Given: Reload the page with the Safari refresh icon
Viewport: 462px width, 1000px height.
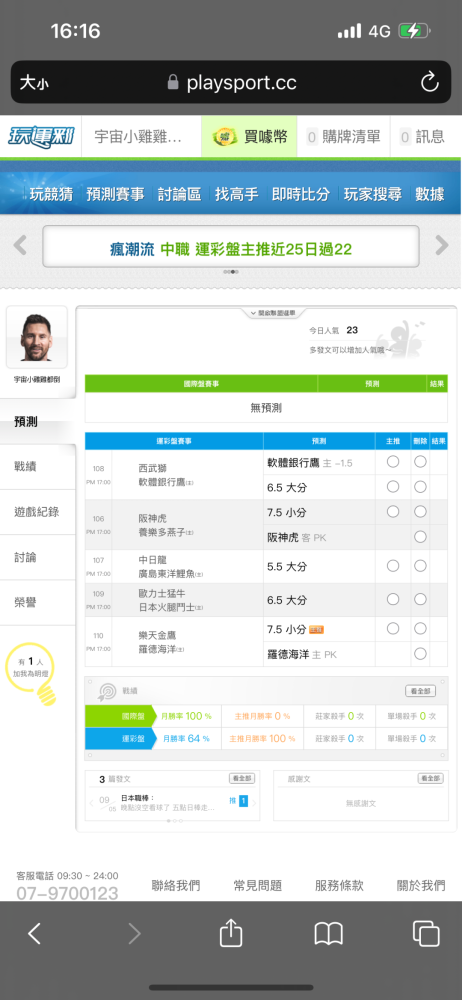Looking at the screenshot, I should tap(429, 82).
